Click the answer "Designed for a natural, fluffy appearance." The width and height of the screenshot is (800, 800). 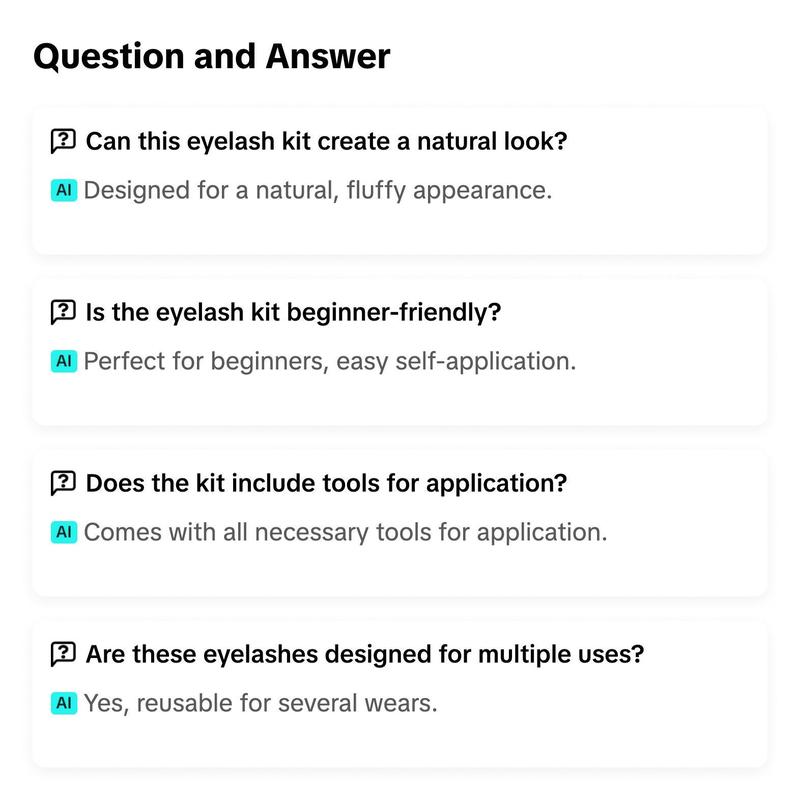click(318, 190)
